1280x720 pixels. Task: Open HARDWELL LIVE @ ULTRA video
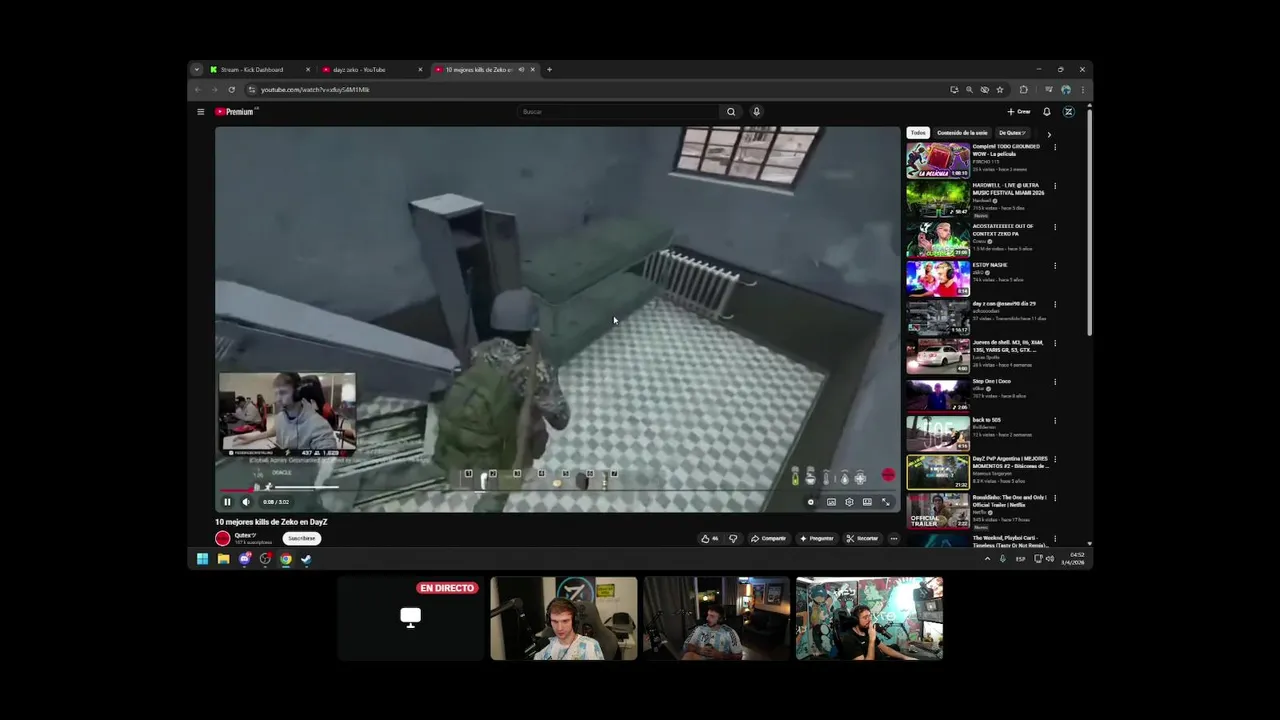938,199
